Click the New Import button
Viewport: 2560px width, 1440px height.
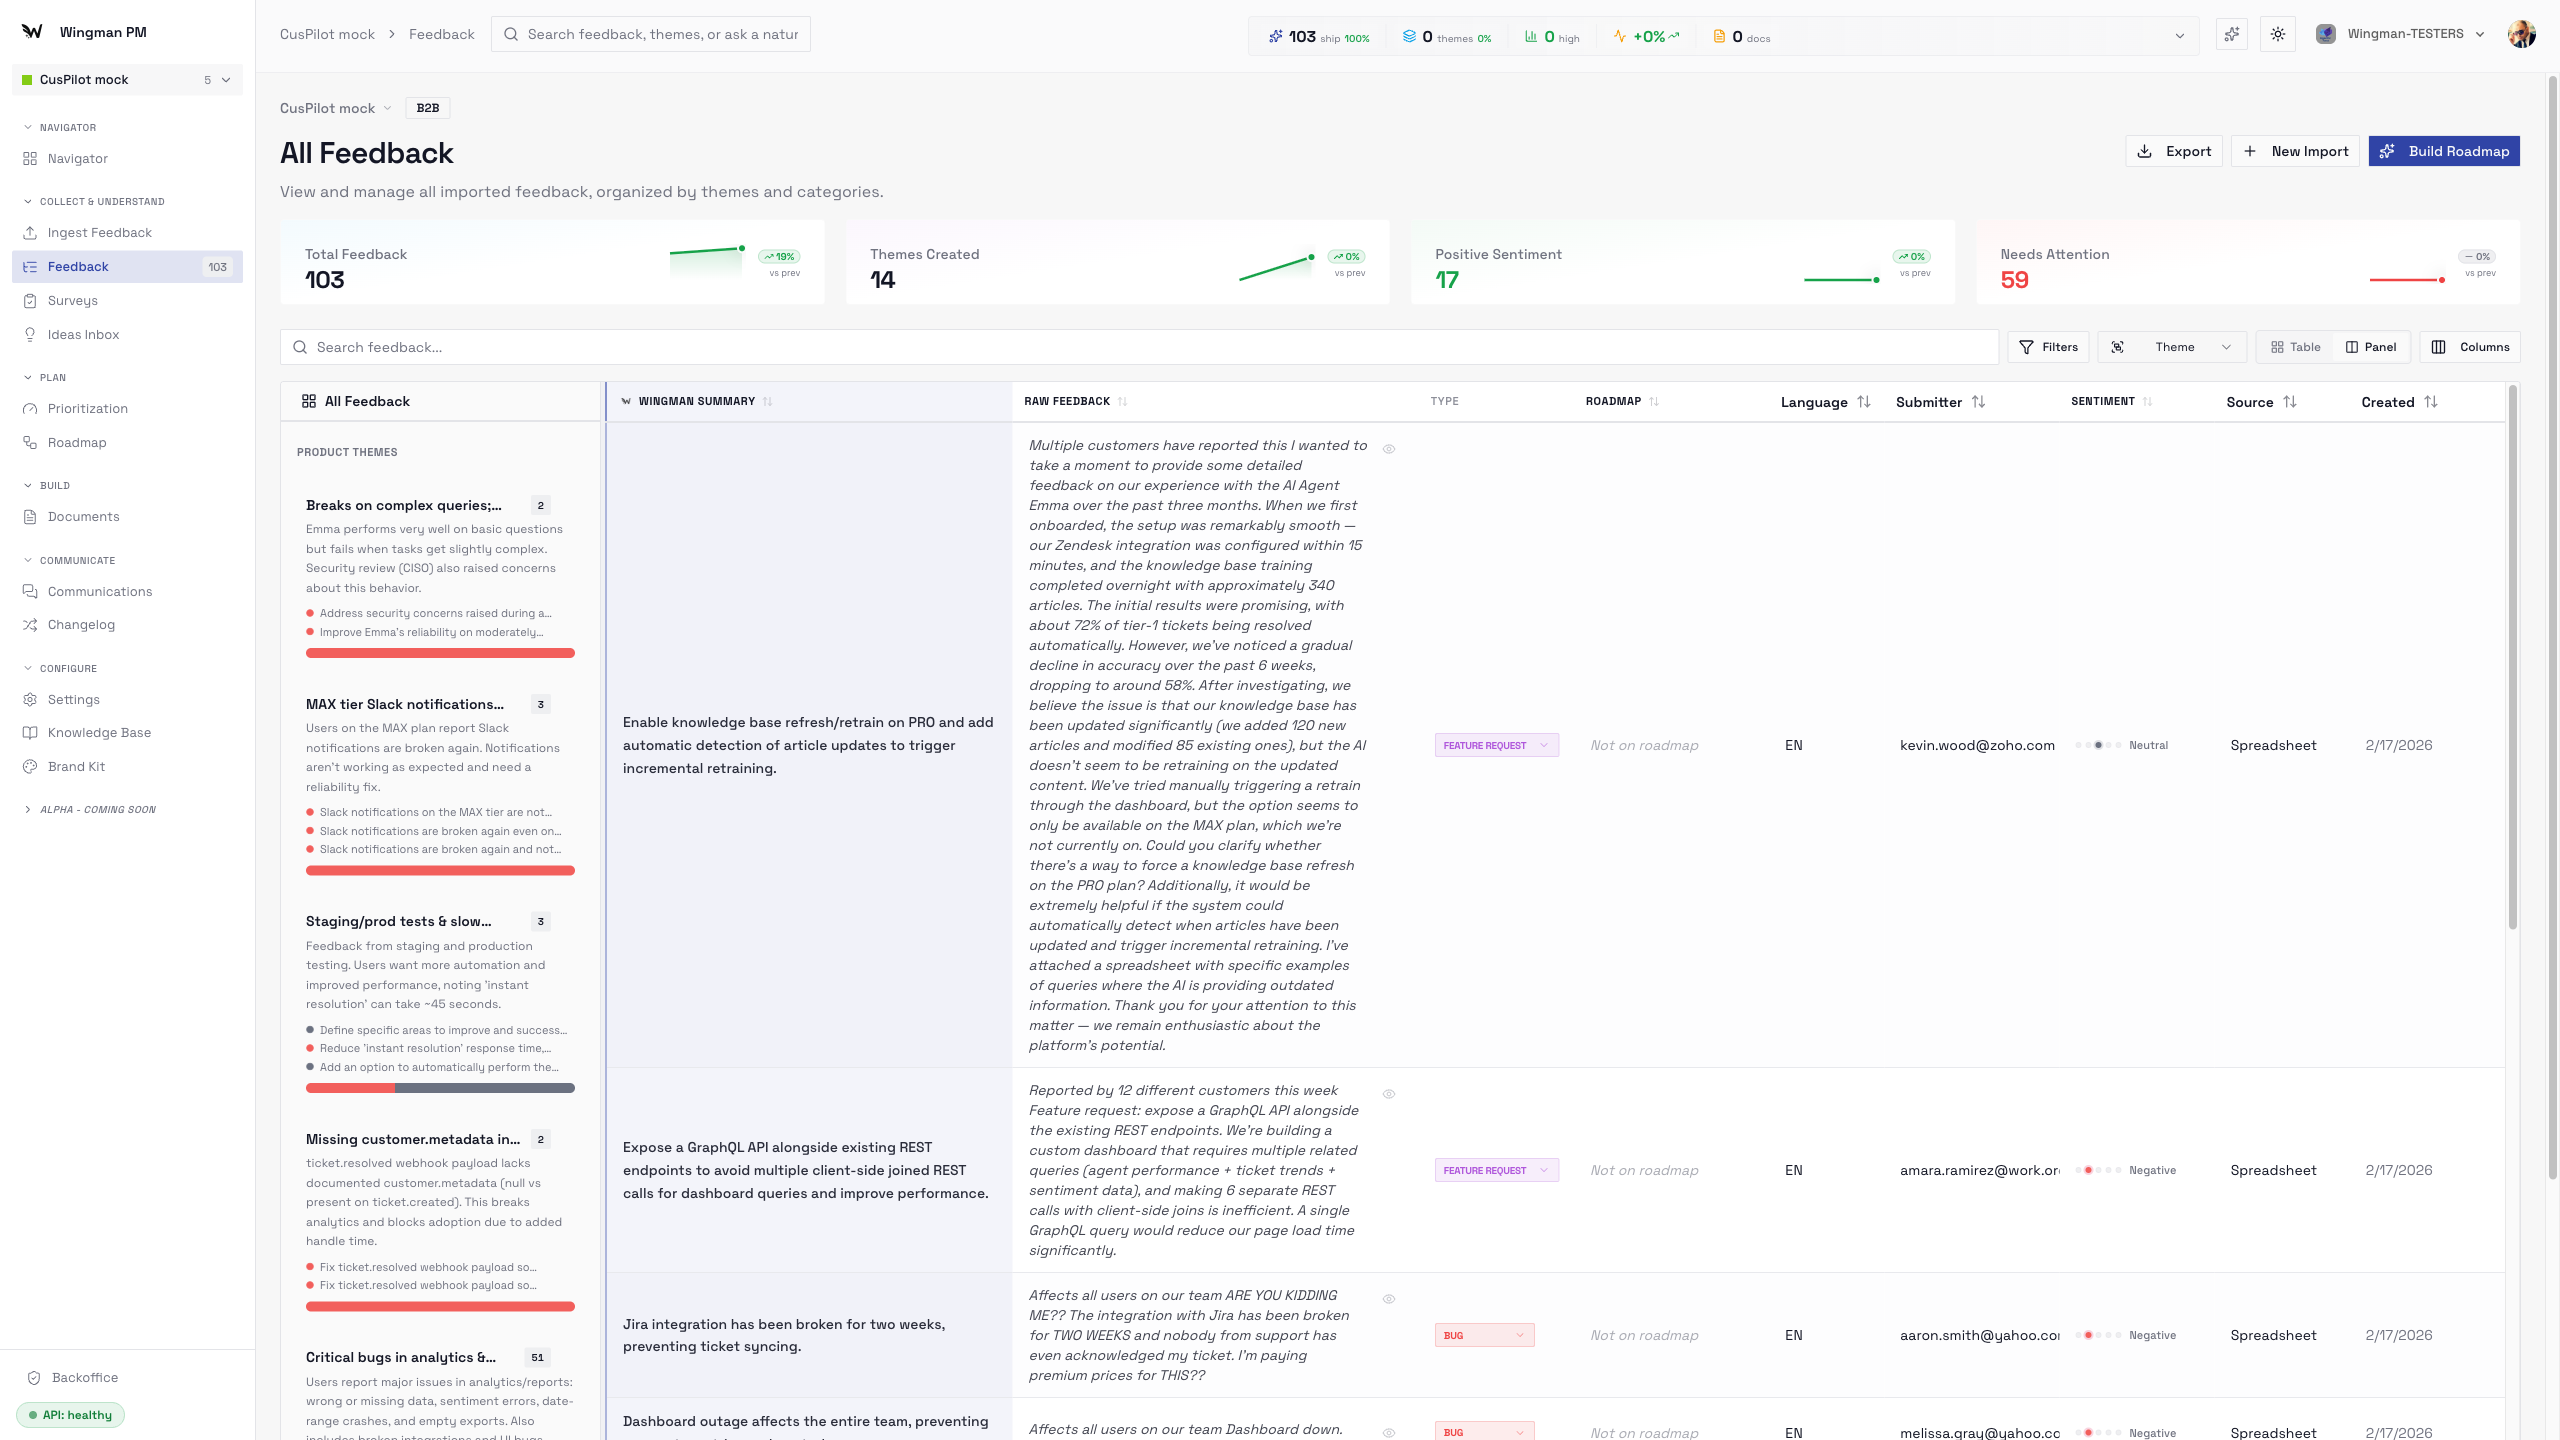tap(2295, 151)
